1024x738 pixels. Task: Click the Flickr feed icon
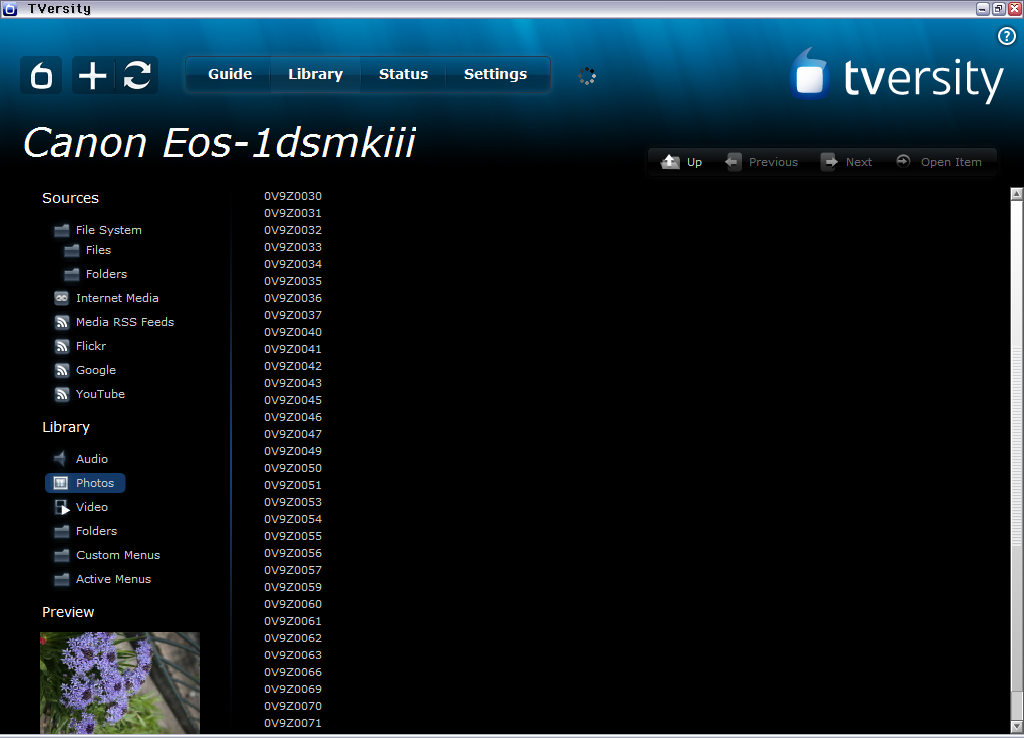[x=61, y=346]
